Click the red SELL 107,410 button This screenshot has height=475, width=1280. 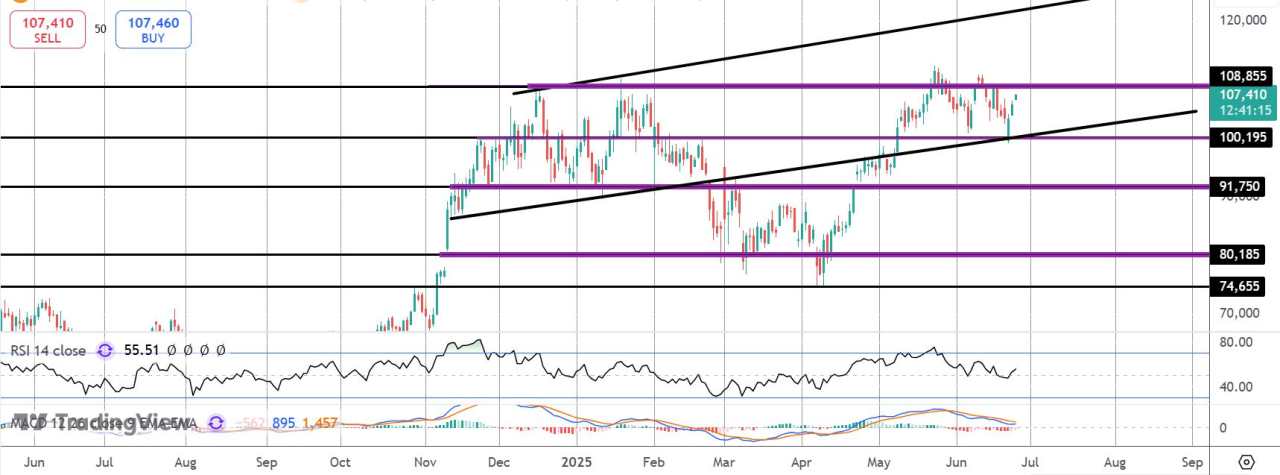(x=48, y=30)
